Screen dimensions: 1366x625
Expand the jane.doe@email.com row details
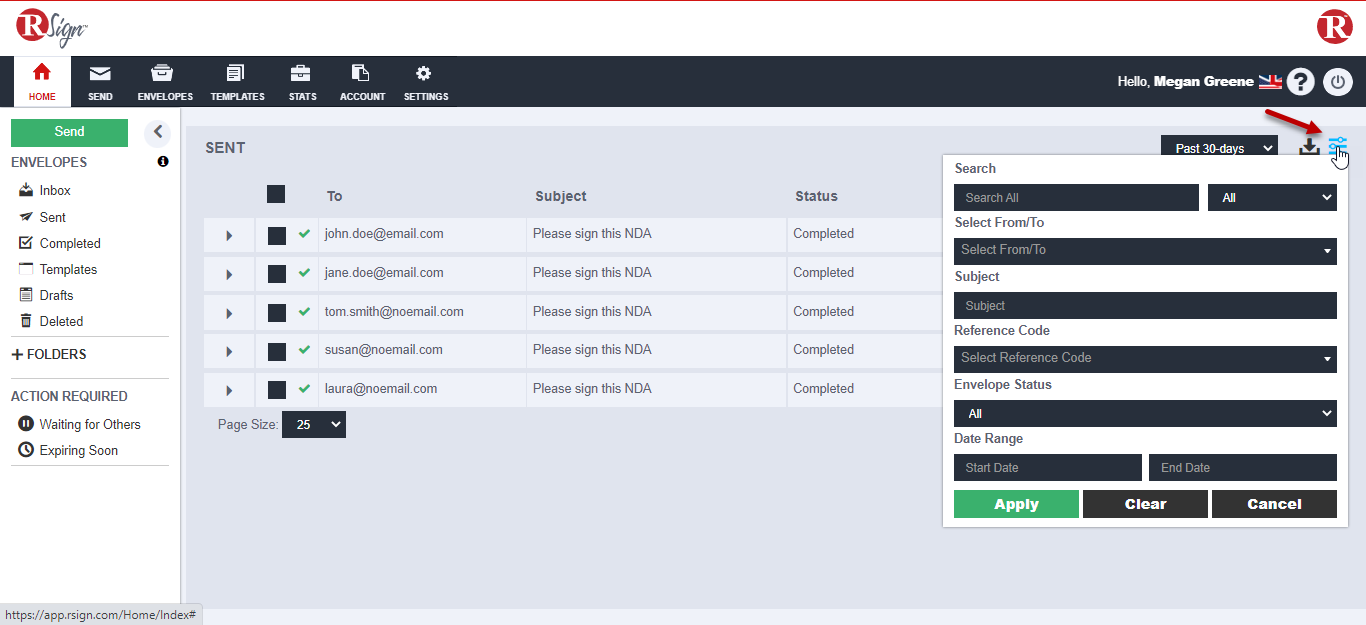tap(229, 274)
